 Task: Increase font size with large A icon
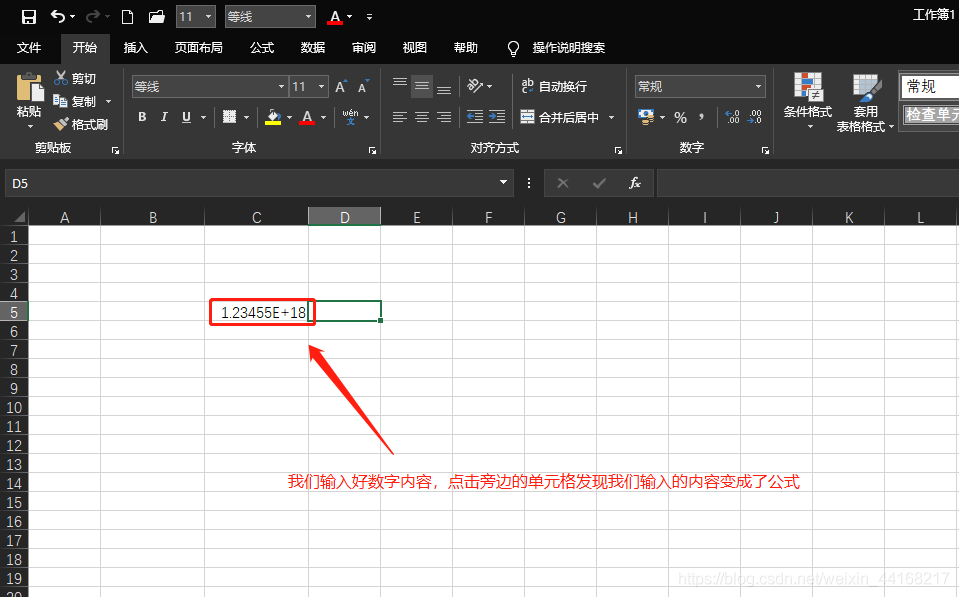pos(341,86)
